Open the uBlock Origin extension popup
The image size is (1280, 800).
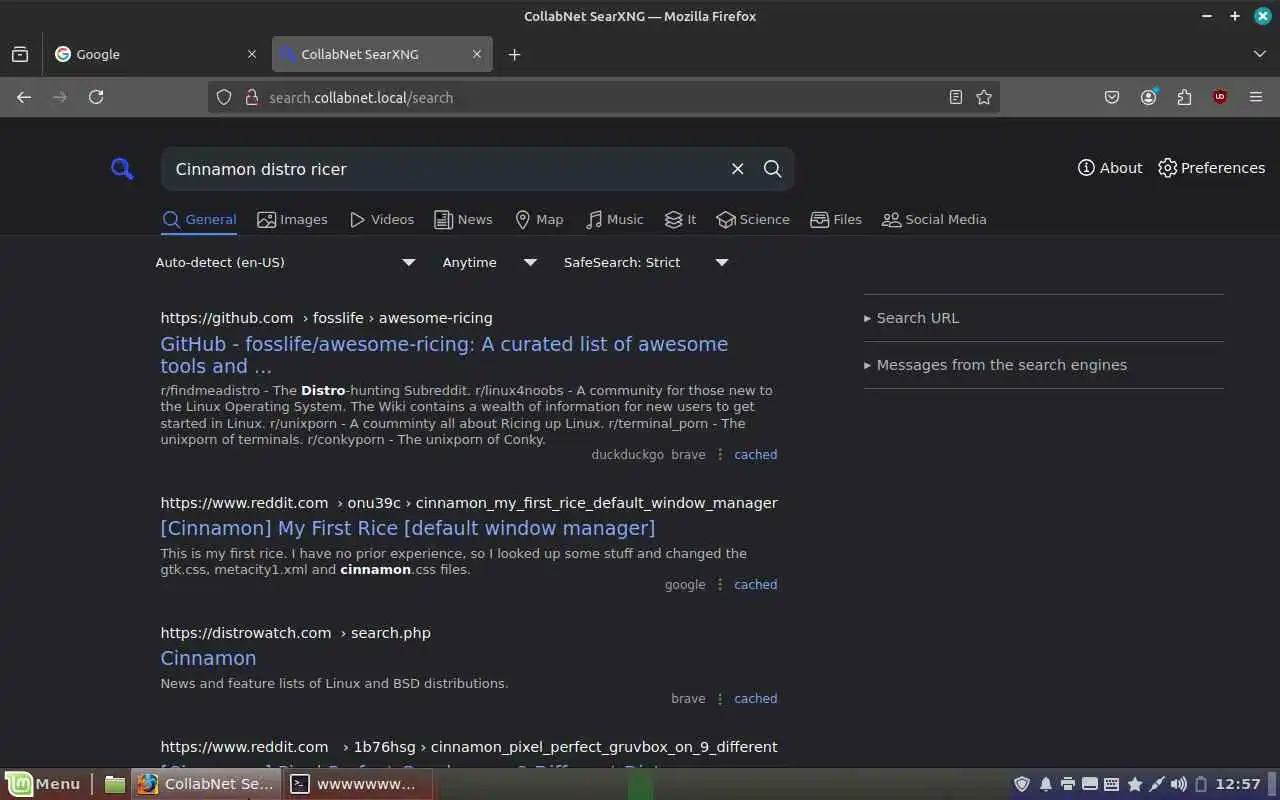1220,97
